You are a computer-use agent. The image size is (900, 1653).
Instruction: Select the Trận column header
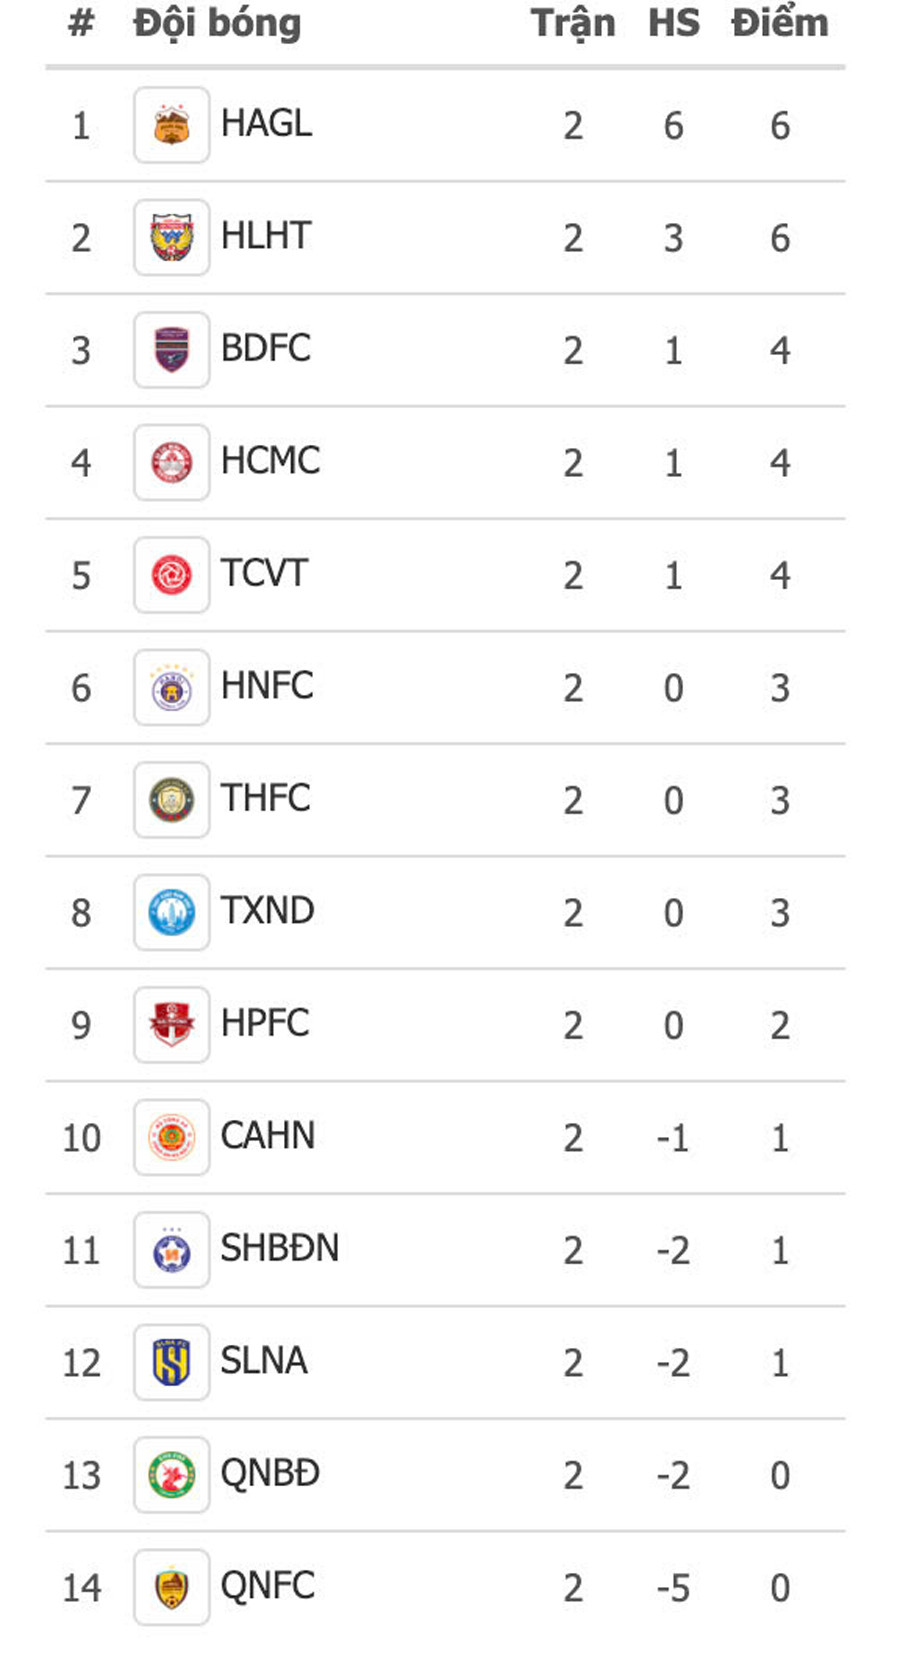[x=572, y=23]
